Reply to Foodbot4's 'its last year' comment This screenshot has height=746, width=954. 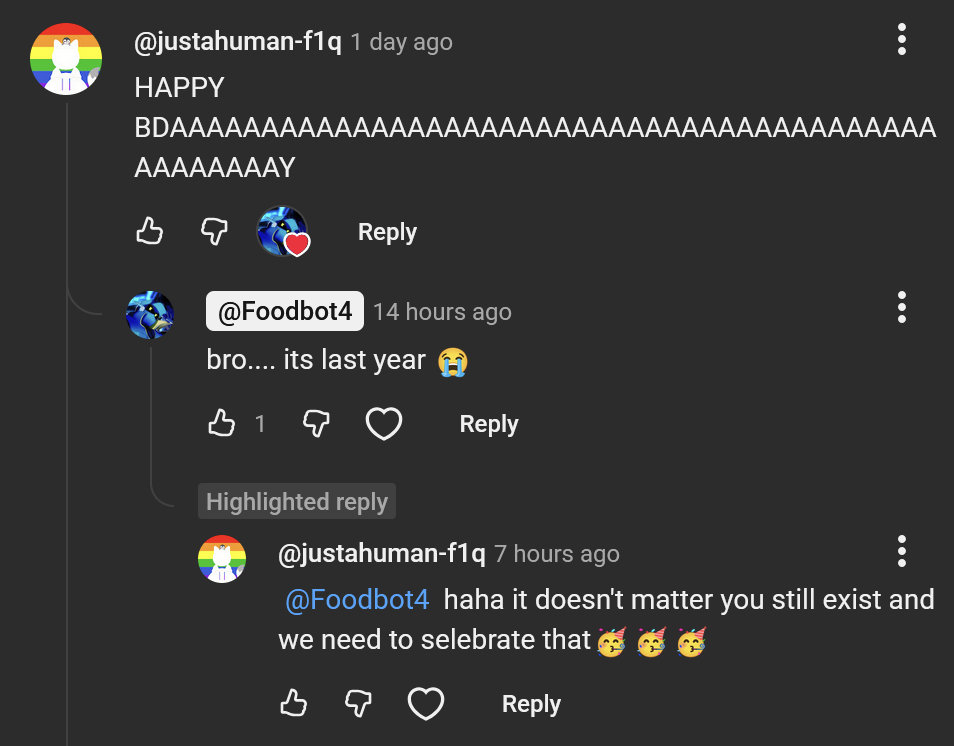[488, 424]
